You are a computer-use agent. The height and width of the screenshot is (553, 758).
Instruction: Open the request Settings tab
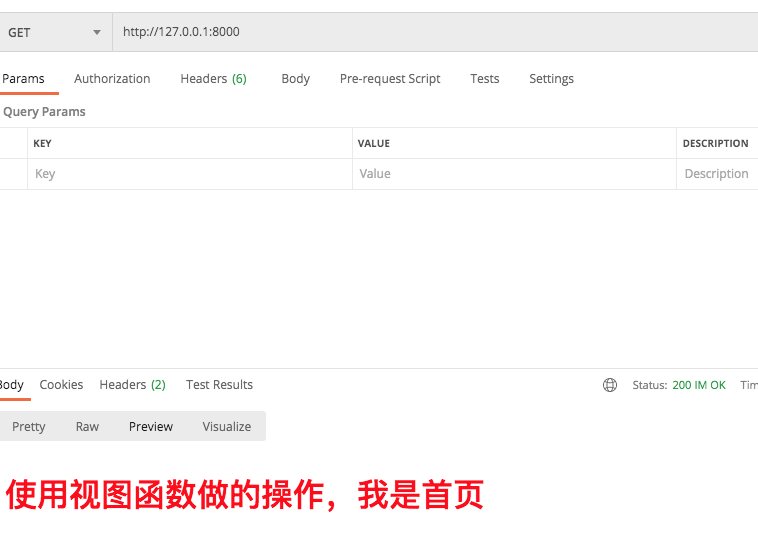(x=551, y=79)
